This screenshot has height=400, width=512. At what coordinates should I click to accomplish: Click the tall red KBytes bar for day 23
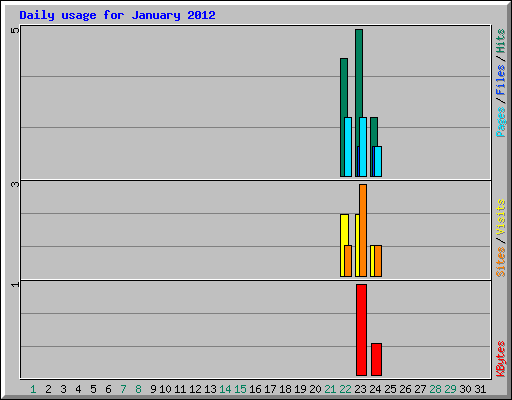point(361,330)
